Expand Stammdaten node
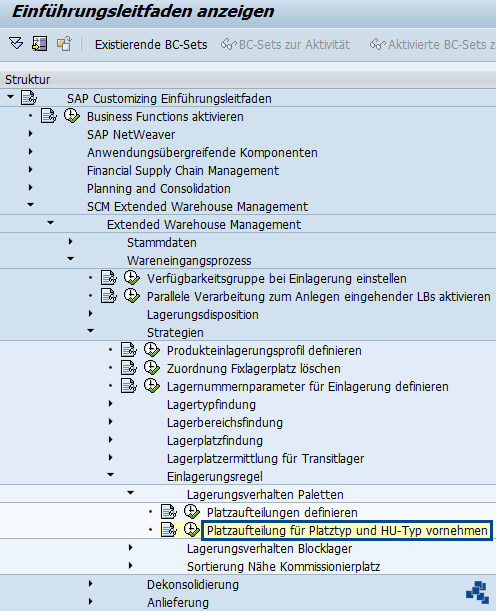This screenshot has width=496, height=611. (71, 242)
